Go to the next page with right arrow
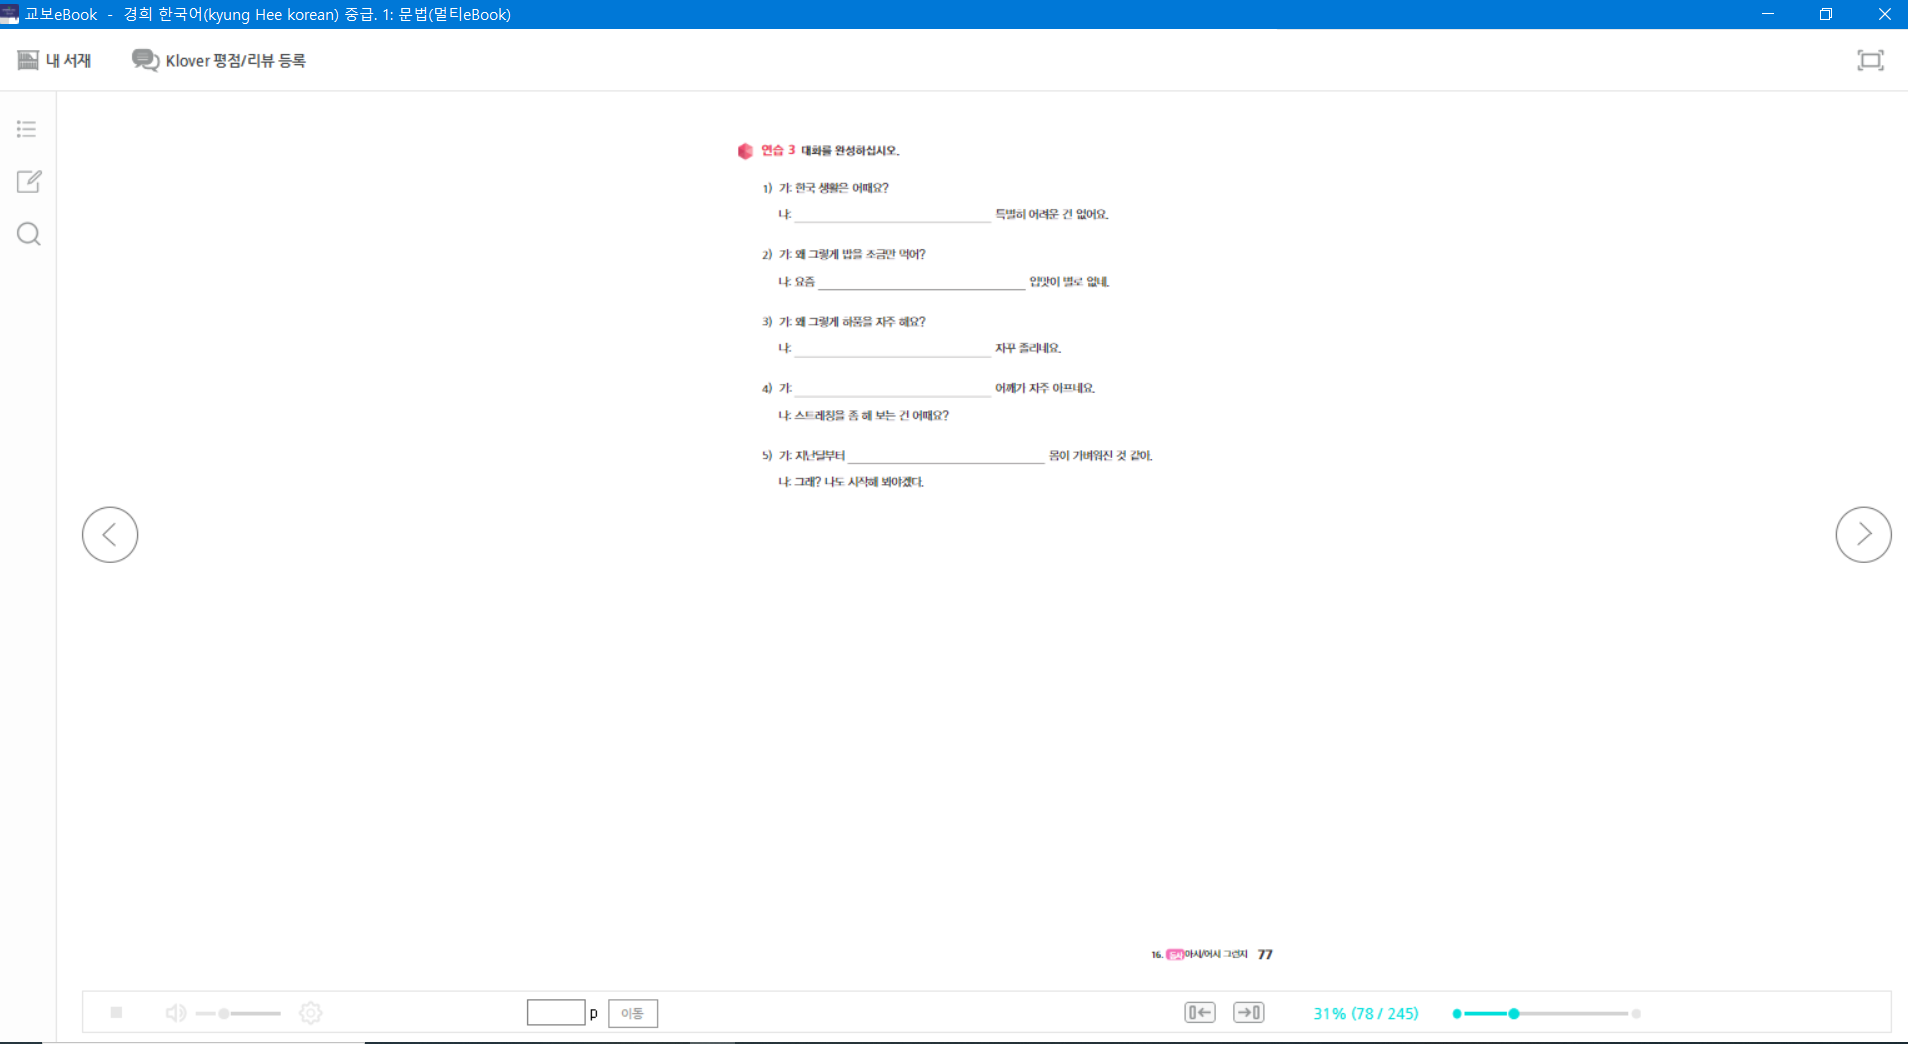This screenshot has width=1908, height=1044. [x=1862, y=535]
